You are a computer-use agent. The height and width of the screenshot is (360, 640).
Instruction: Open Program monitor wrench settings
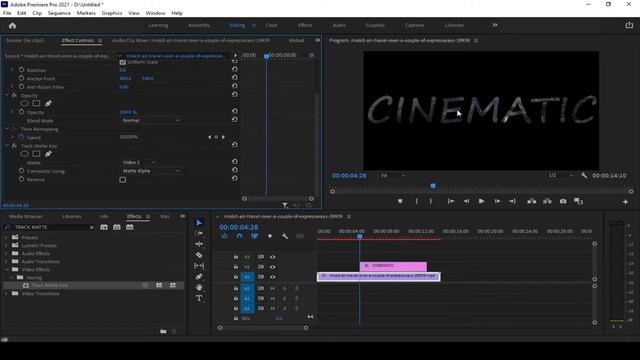click(584, 176)
